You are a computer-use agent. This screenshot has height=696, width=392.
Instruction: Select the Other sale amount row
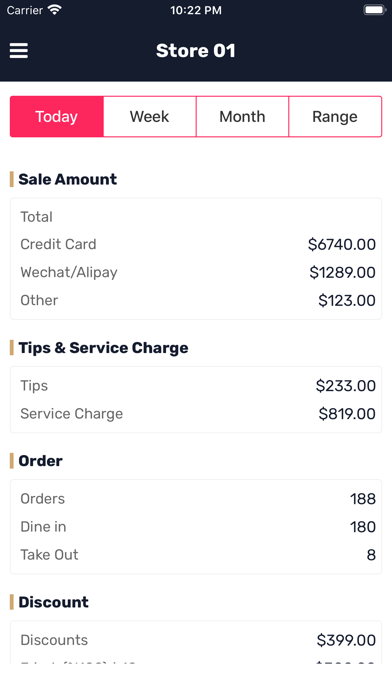196,300
